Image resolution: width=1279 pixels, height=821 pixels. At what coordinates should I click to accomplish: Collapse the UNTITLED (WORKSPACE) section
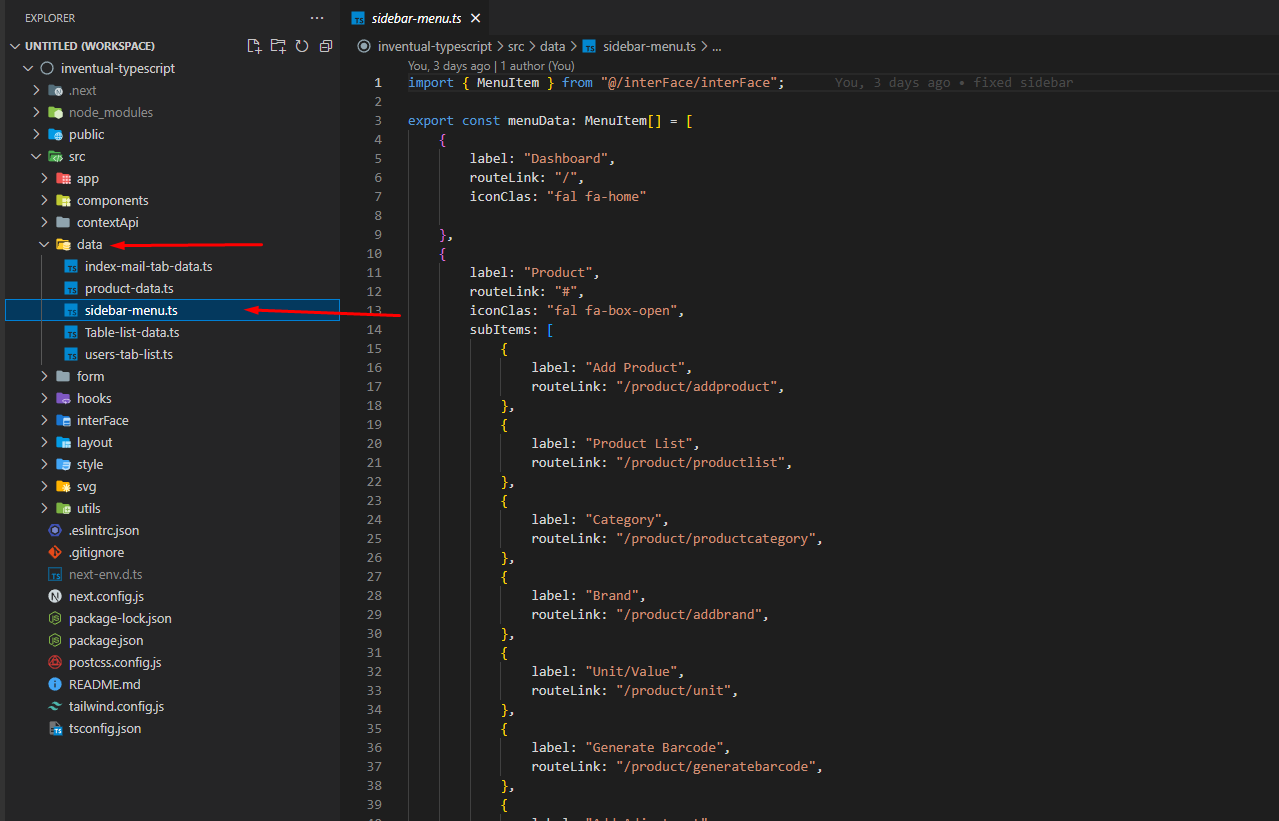[x=14, y=46]
